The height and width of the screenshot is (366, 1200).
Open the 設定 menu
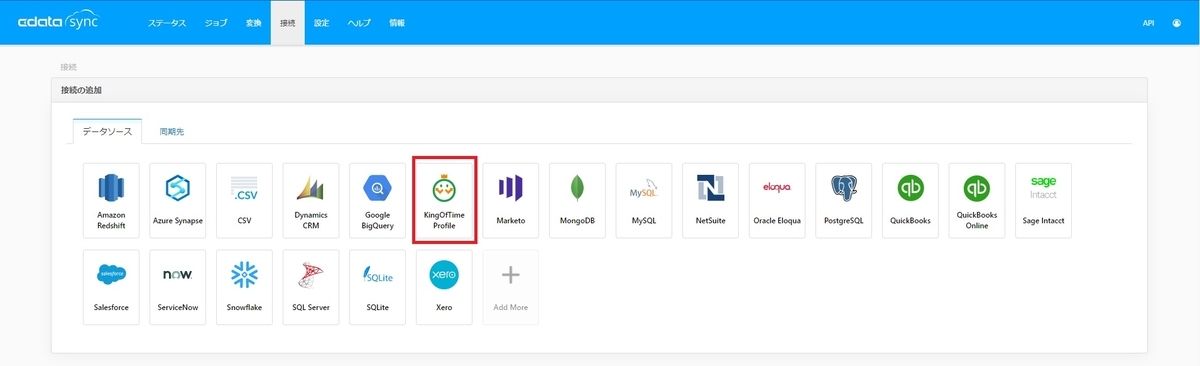pos(321,22)
